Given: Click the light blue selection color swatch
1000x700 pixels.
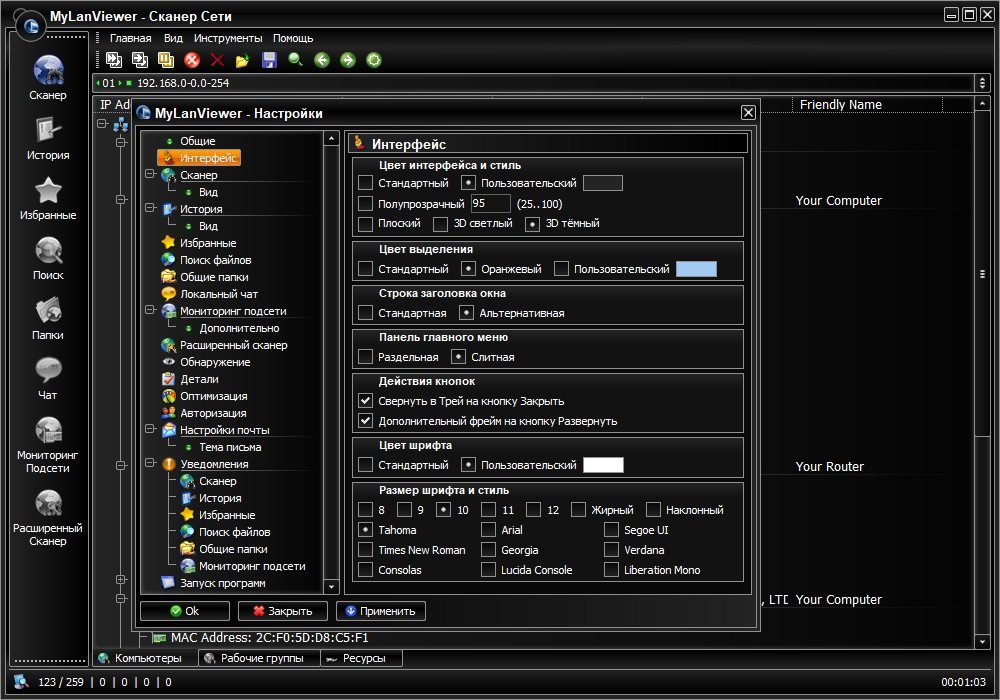Looking at the screenshot, I should (696, 269).
